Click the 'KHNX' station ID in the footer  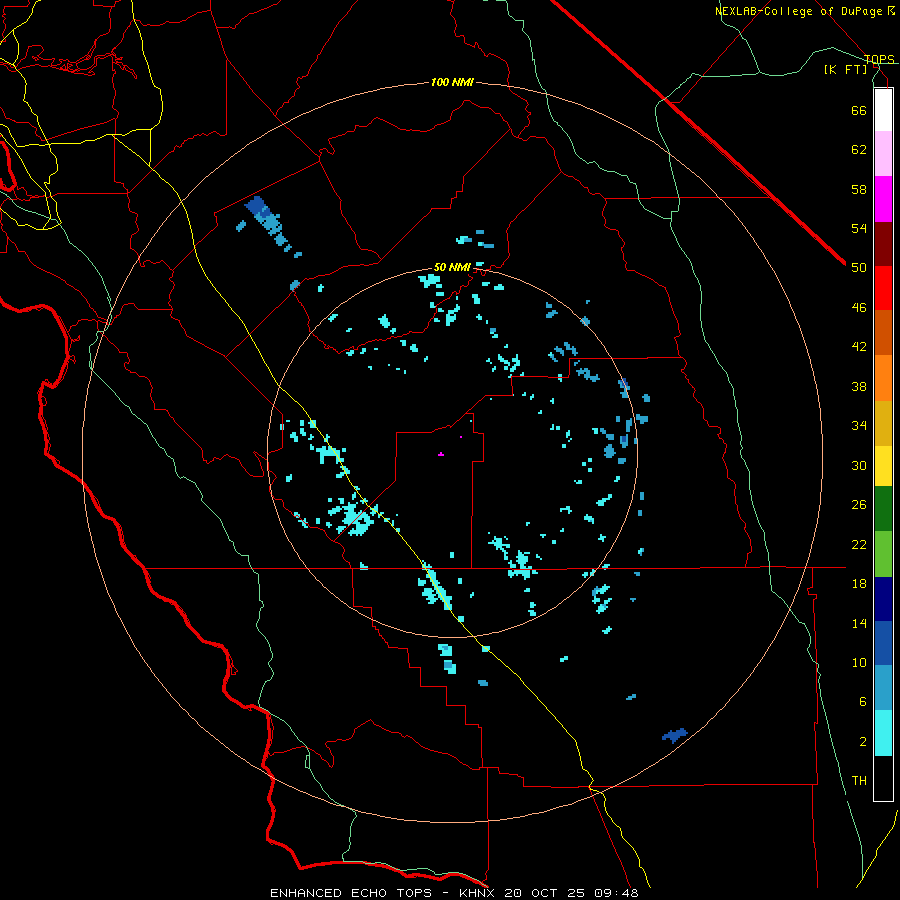(479, 893)
